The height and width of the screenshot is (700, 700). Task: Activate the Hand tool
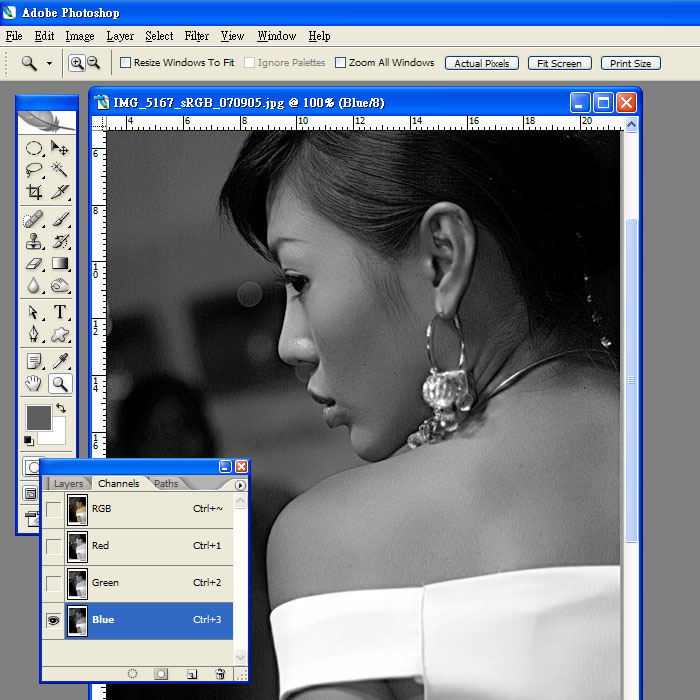34,383
